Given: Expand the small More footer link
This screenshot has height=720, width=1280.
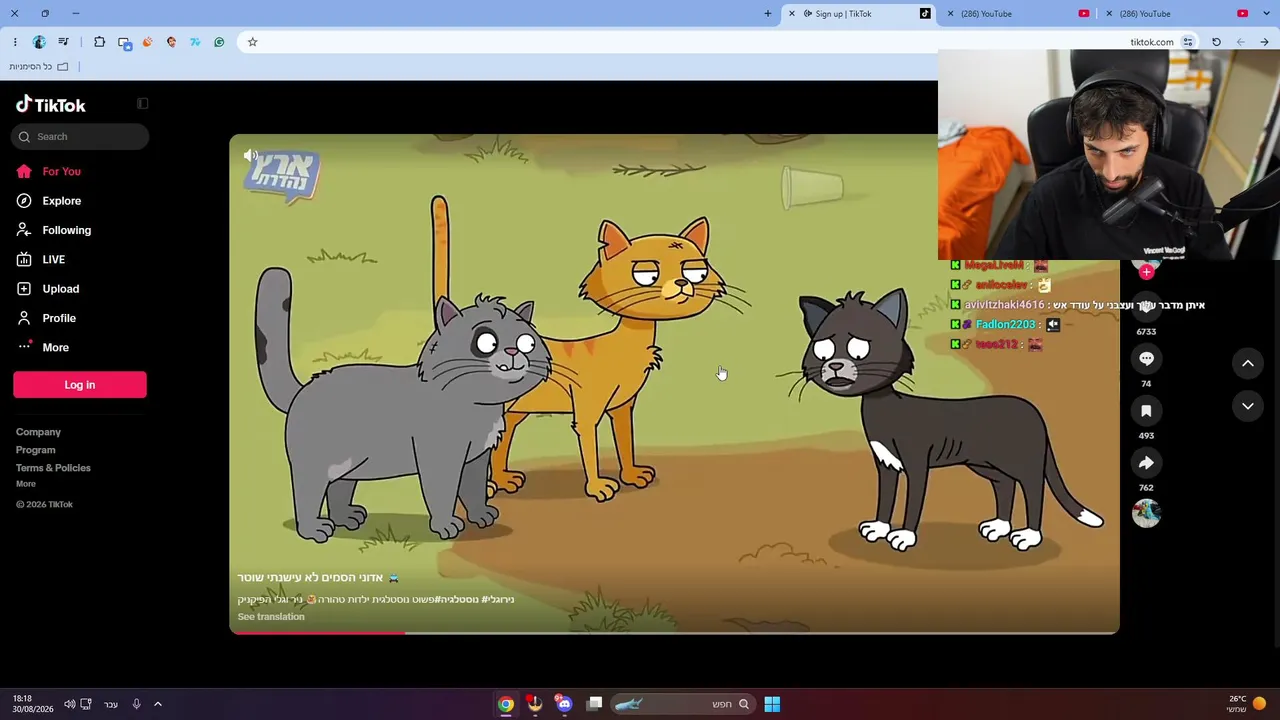Looking at the screenshot, I should (x=26, y=484).
